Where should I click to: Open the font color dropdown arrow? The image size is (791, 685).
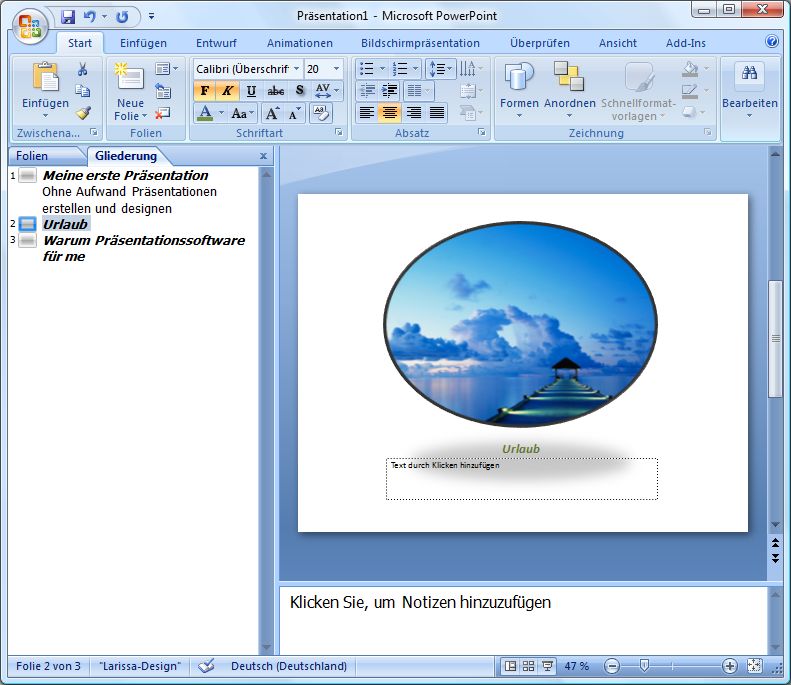[x=221, y=113]
